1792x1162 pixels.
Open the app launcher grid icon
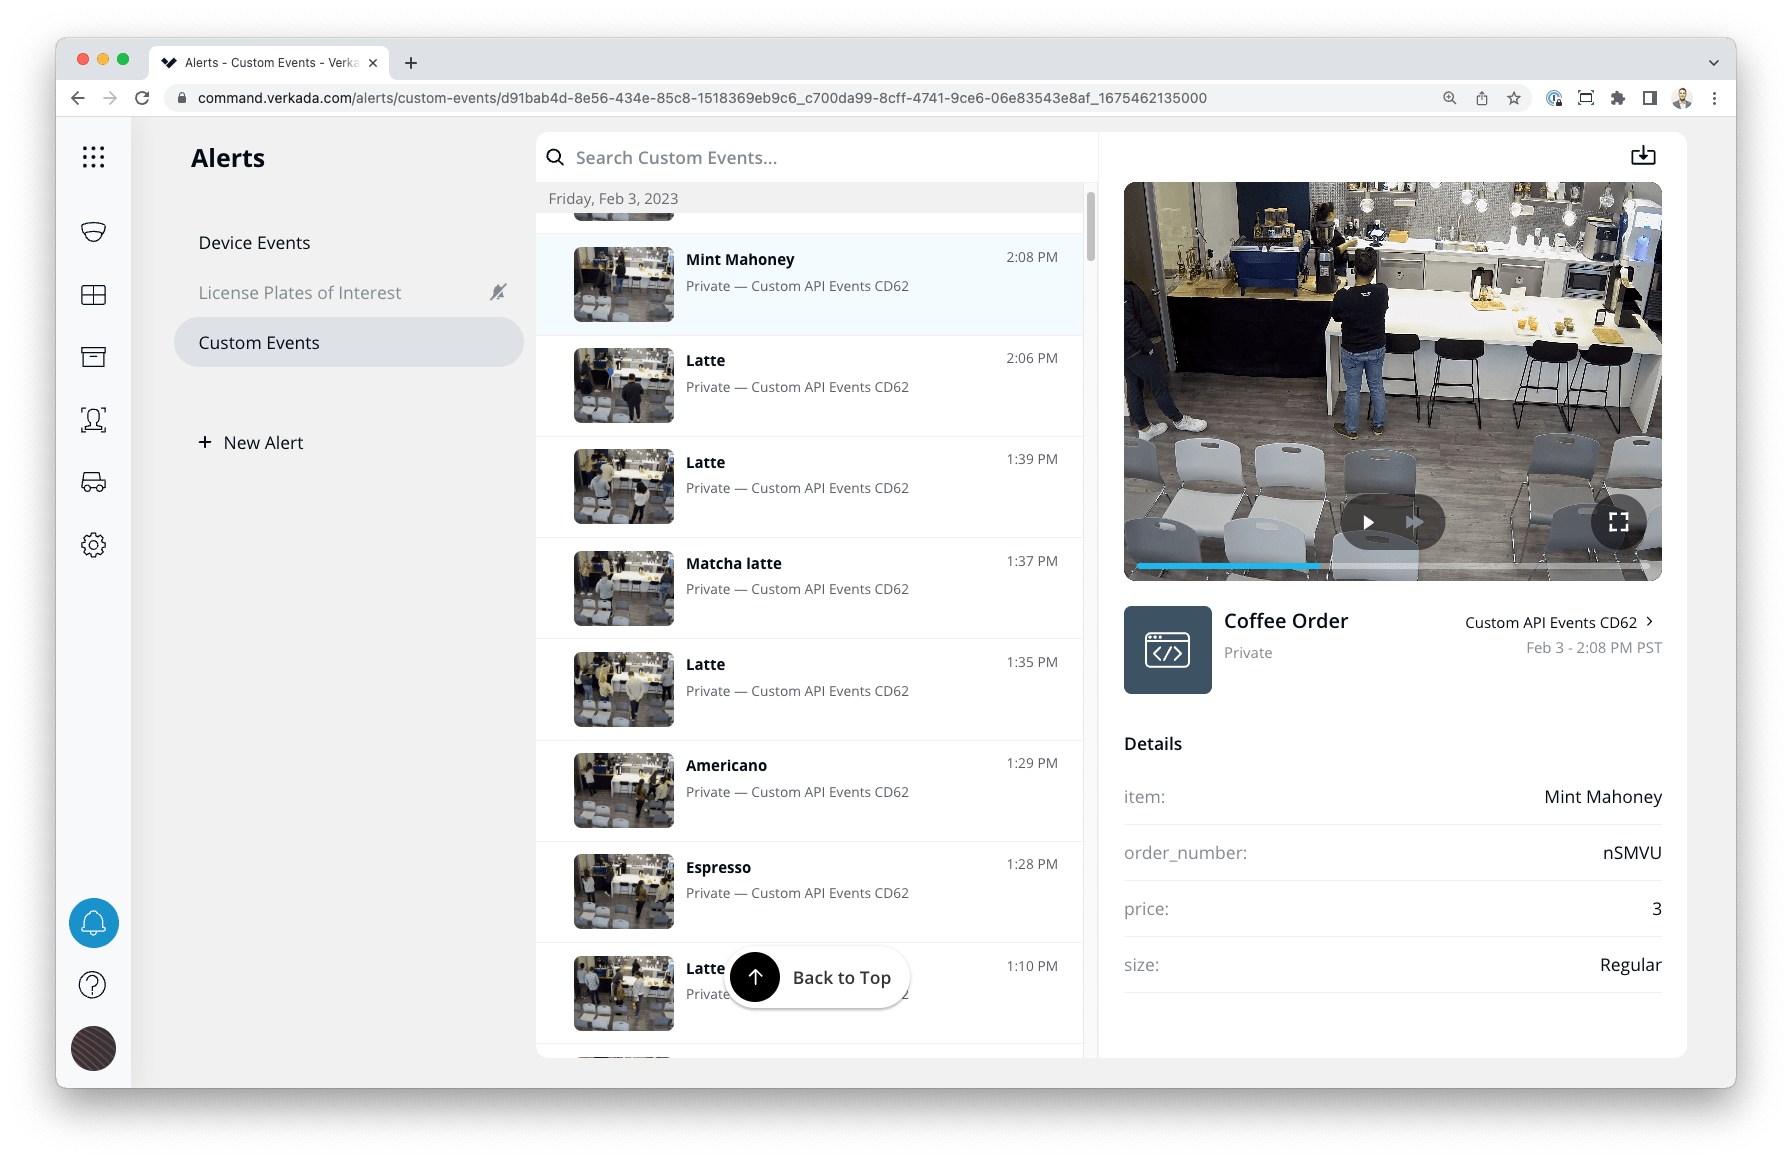[x=93, y=156]
